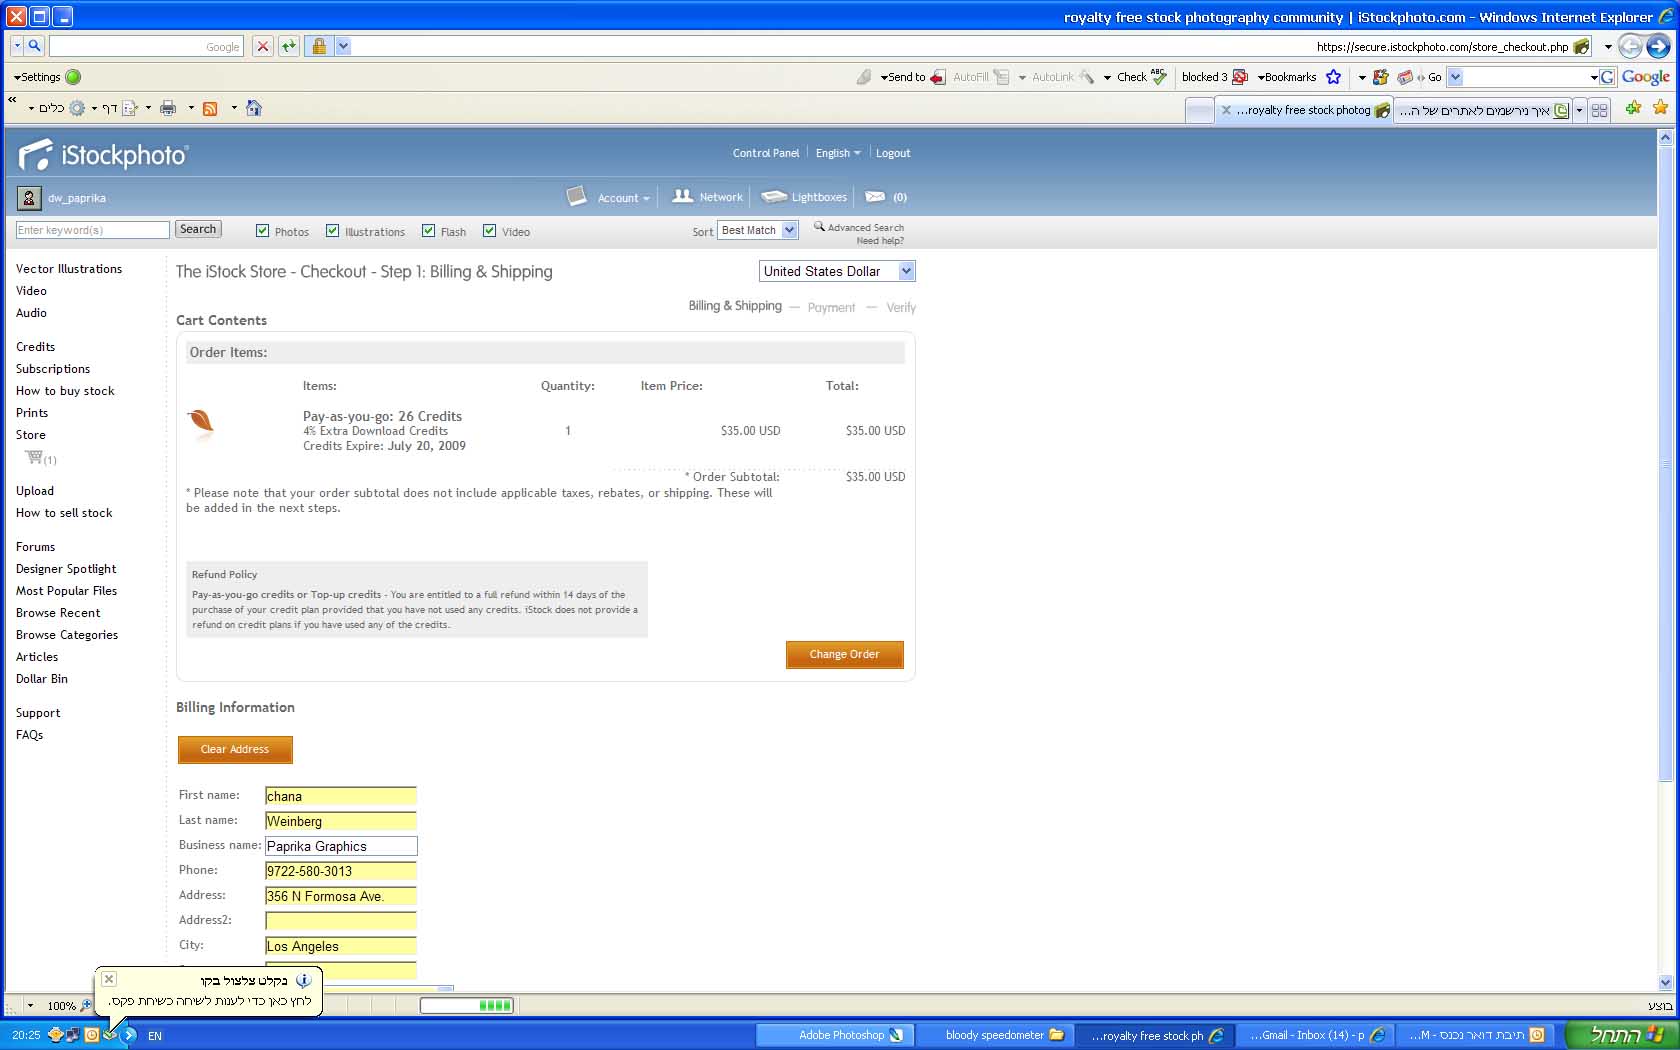1680x1050 pixels.
Task: Open the Settings dropdown in Google toolbar
Action: tap(37, 77)
